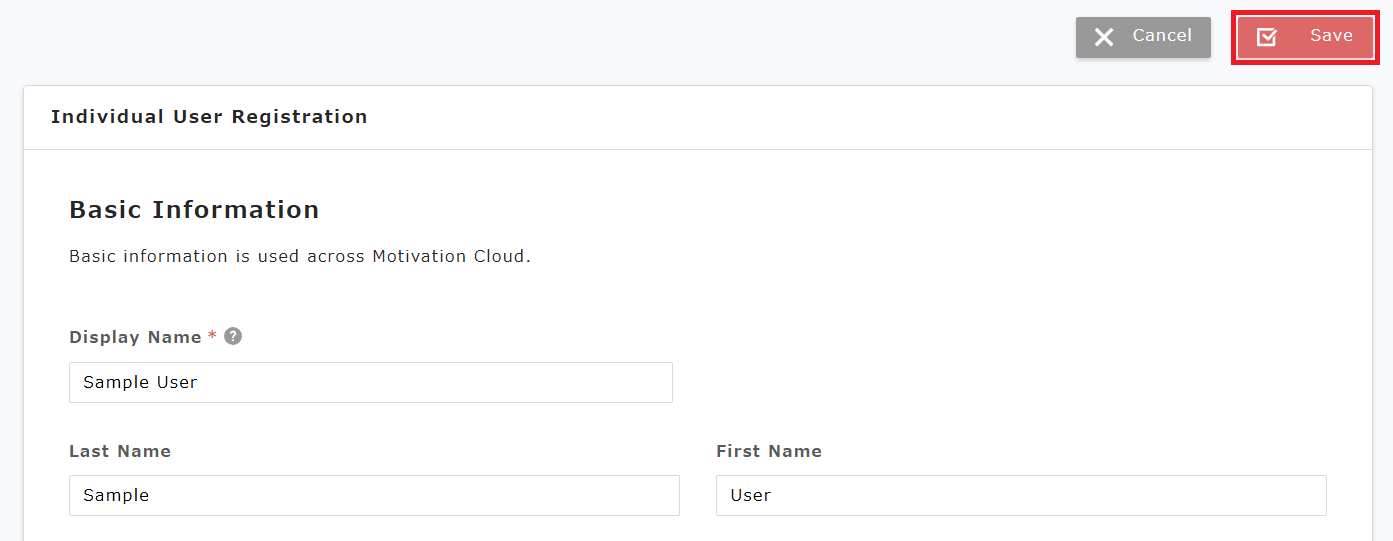
Task: Select the First Name input field
Action: (x=1021, y=495)
